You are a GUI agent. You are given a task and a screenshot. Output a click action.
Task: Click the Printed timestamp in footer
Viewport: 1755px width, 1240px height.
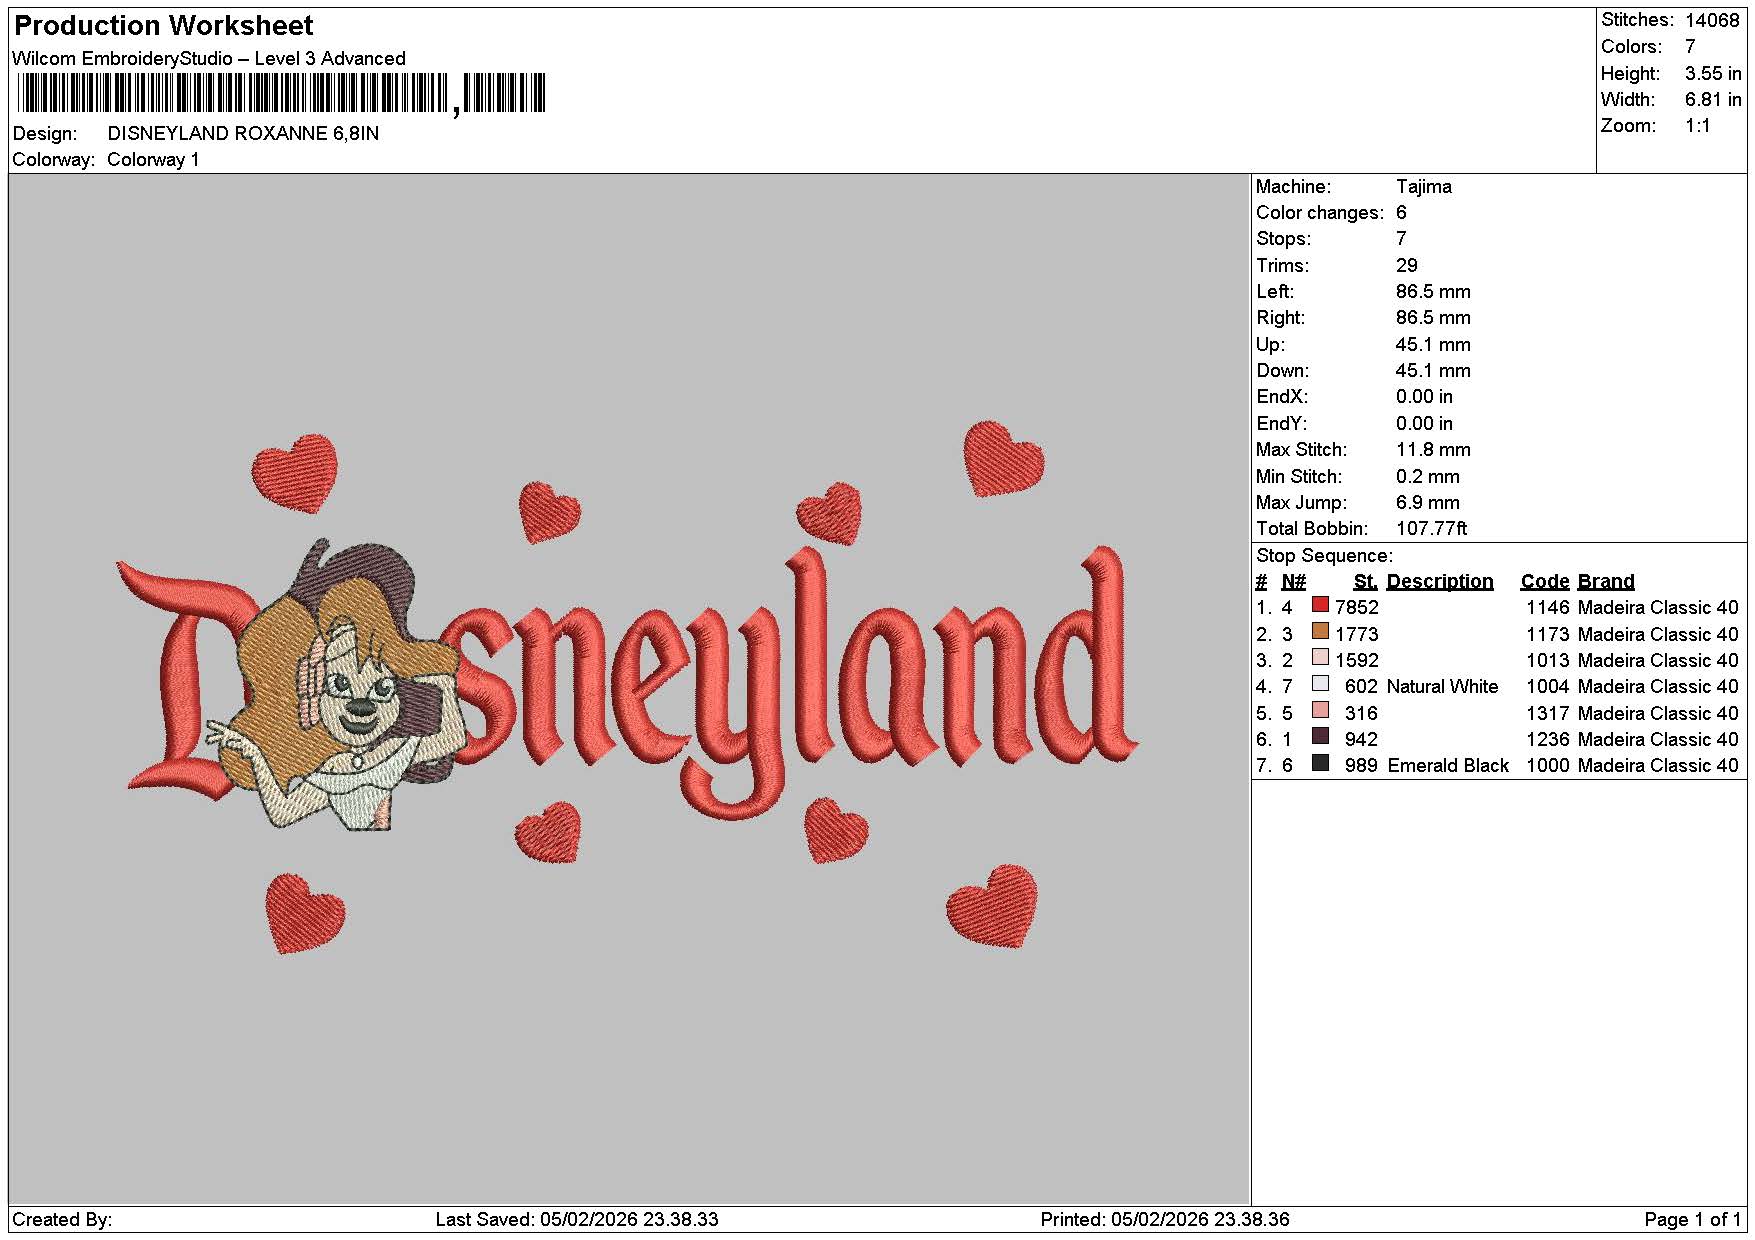(1165, 1220)
